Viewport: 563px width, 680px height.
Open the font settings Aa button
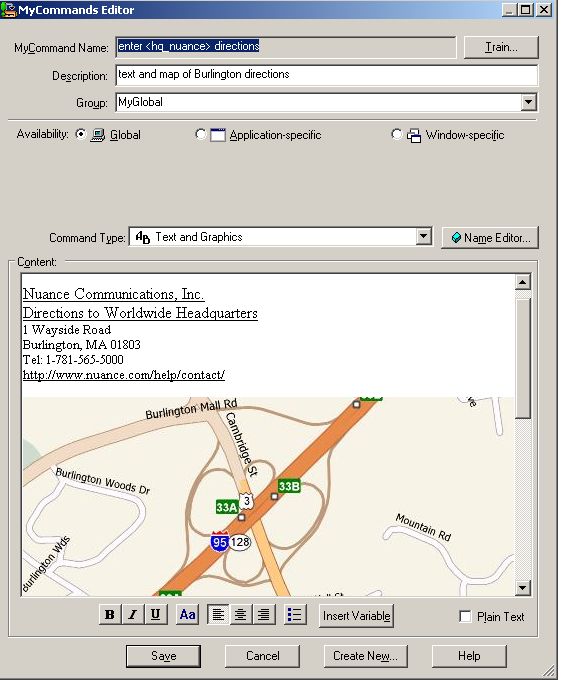point(187,615)
